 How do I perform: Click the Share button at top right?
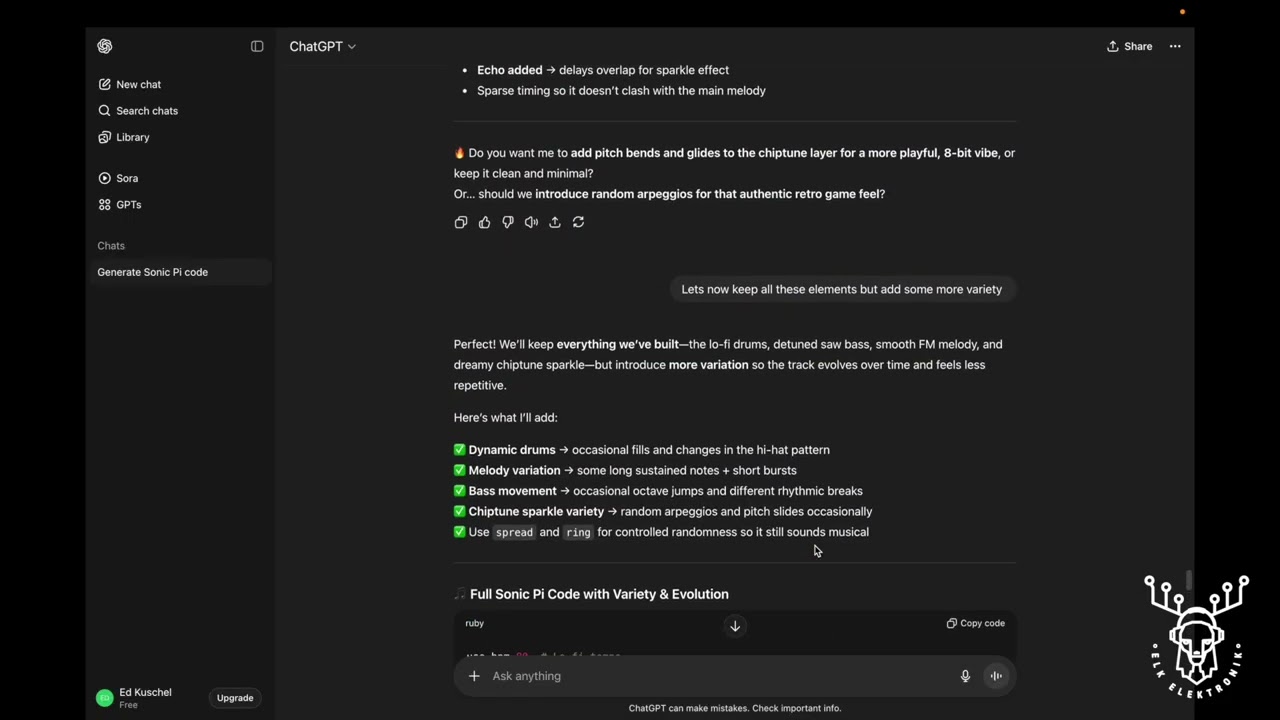click(1129, 46)
